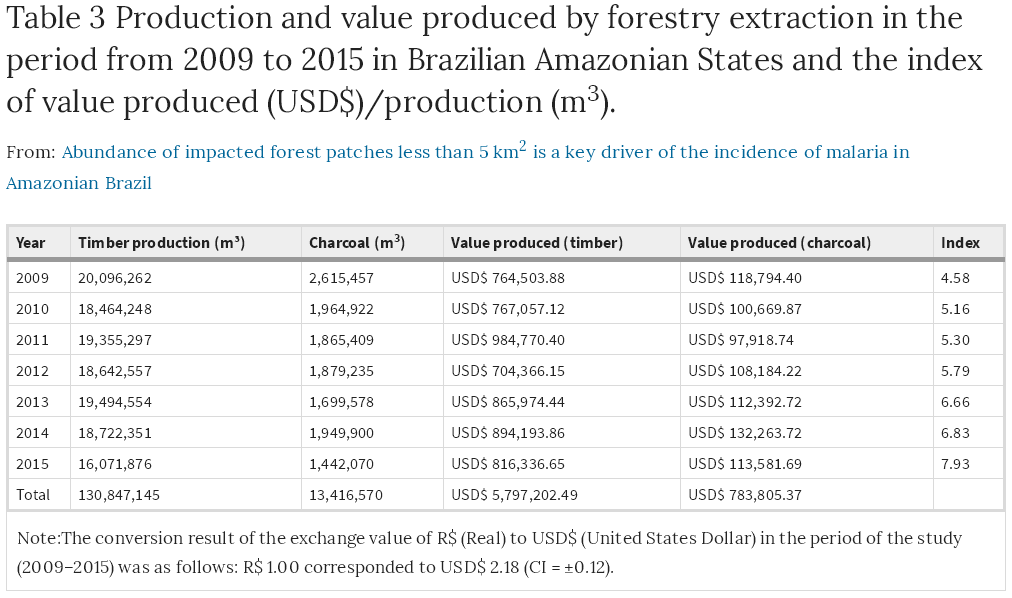Click the 2015 year cell
Screen dimensions: 1012x598
pos(31,464)
